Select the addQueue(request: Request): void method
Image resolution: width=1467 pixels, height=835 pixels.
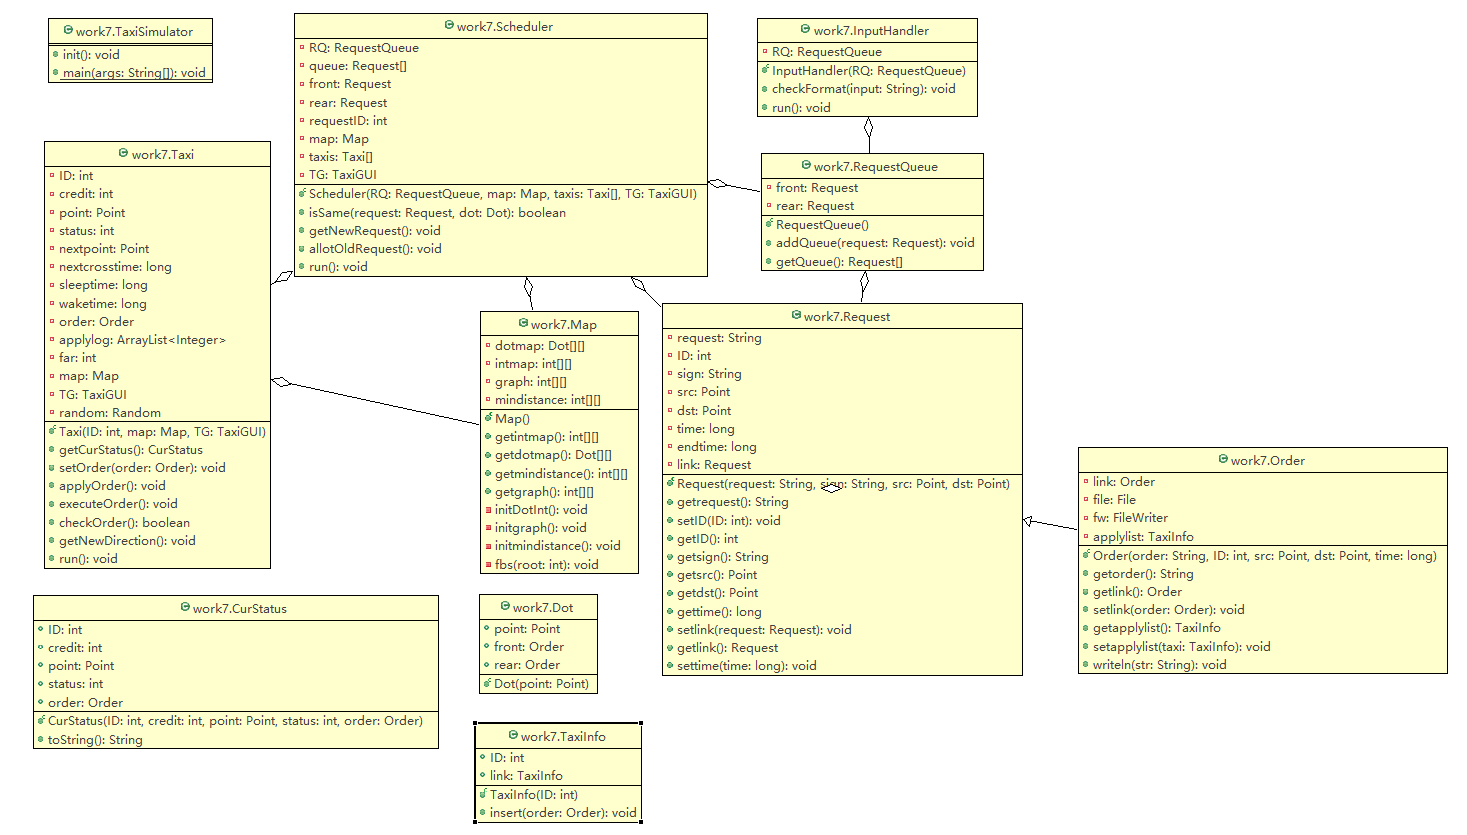tap(874, 243)
